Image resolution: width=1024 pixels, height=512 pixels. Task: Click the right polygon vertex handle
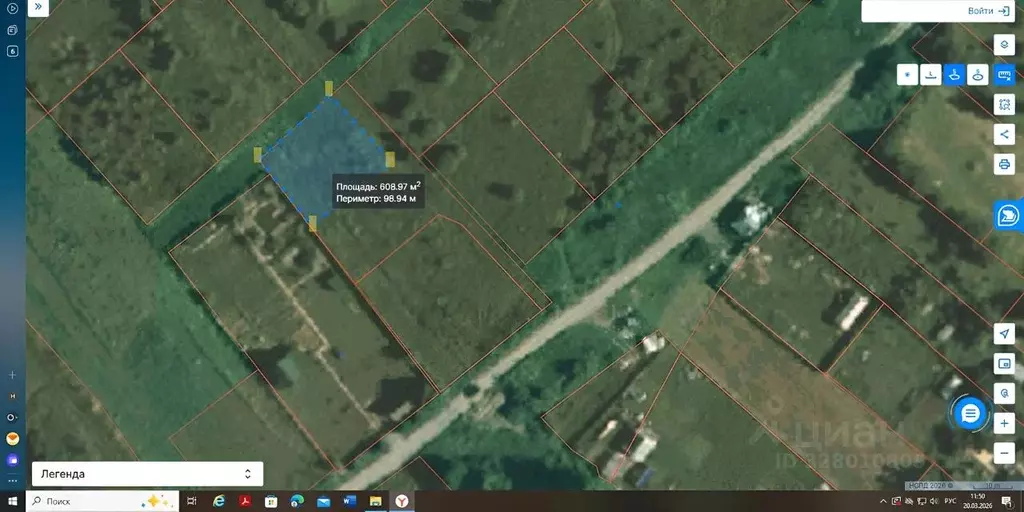click(390, 160)
